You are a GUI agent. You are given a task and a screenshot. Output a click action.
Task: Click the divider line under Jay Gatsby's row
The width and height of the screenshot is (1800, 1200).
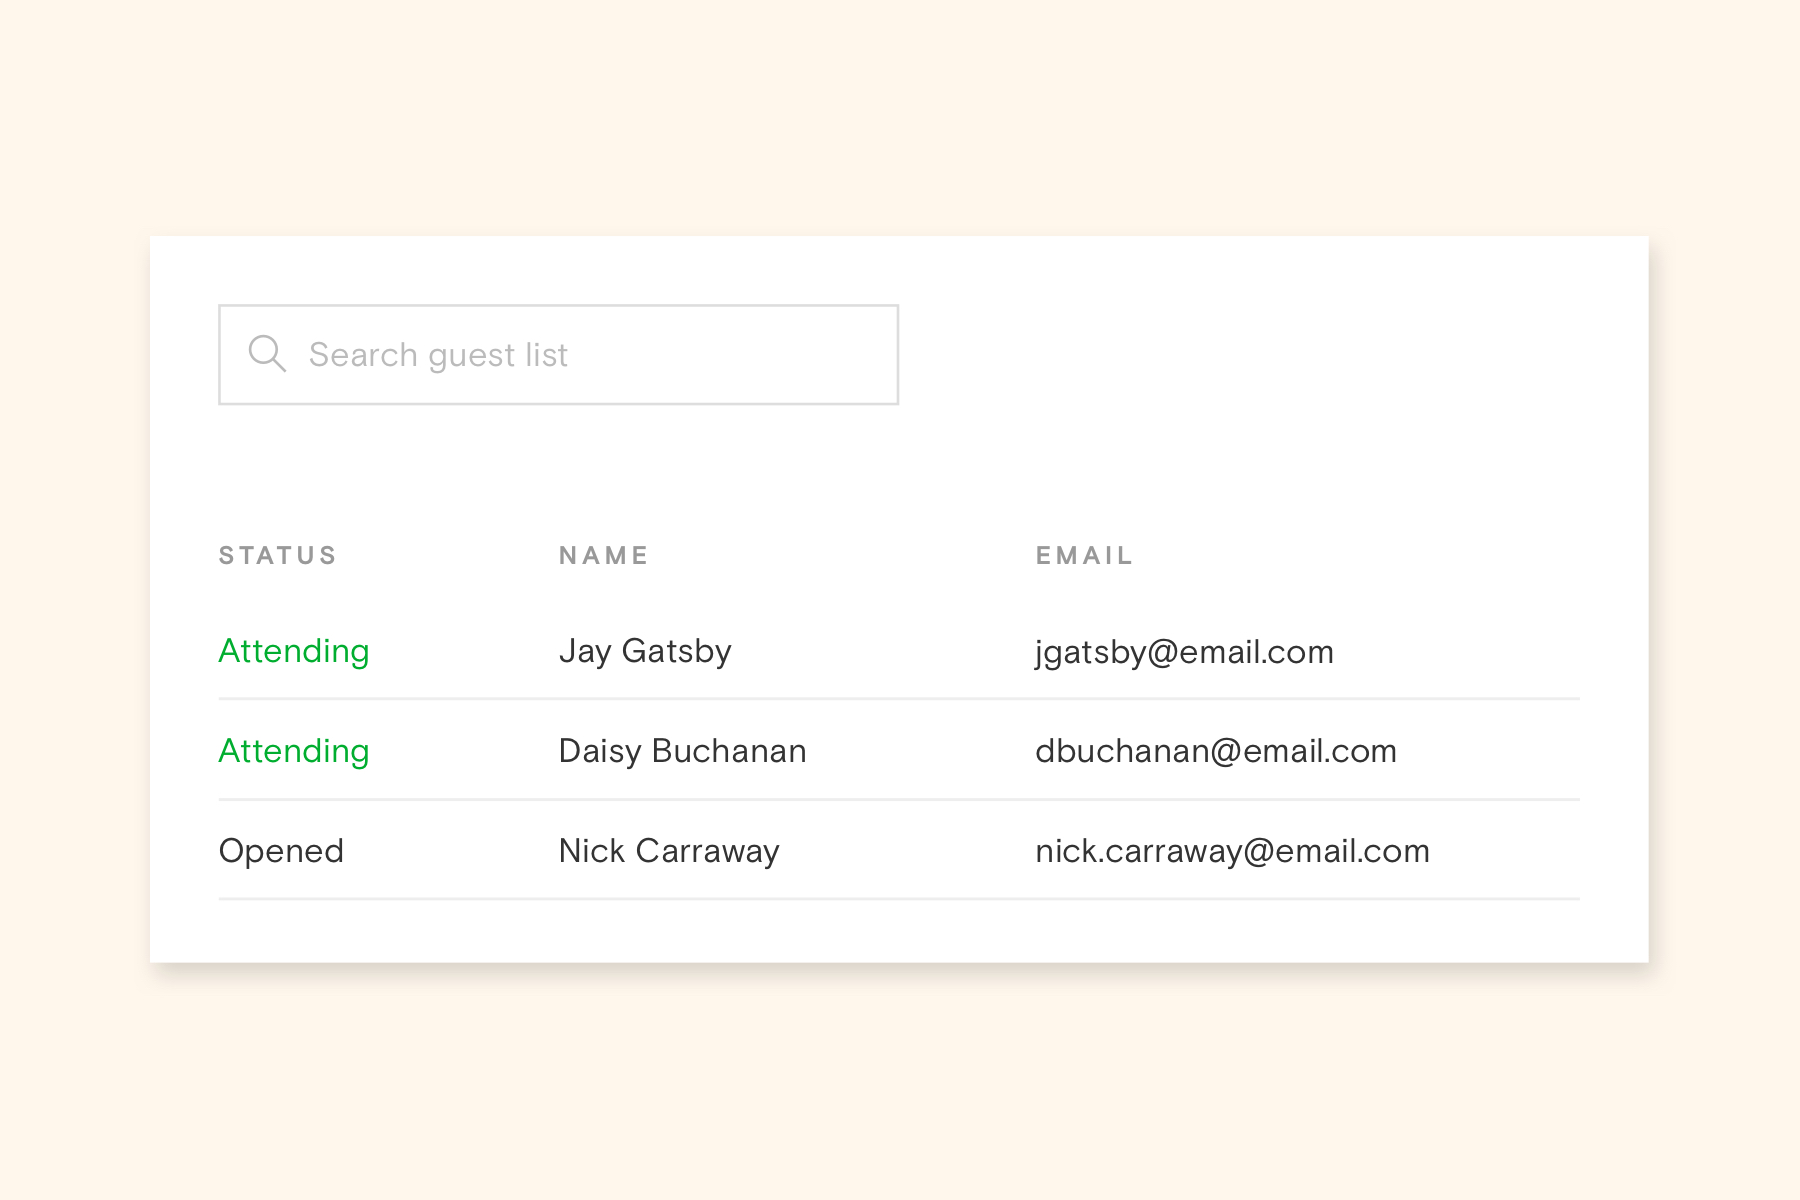899,699
